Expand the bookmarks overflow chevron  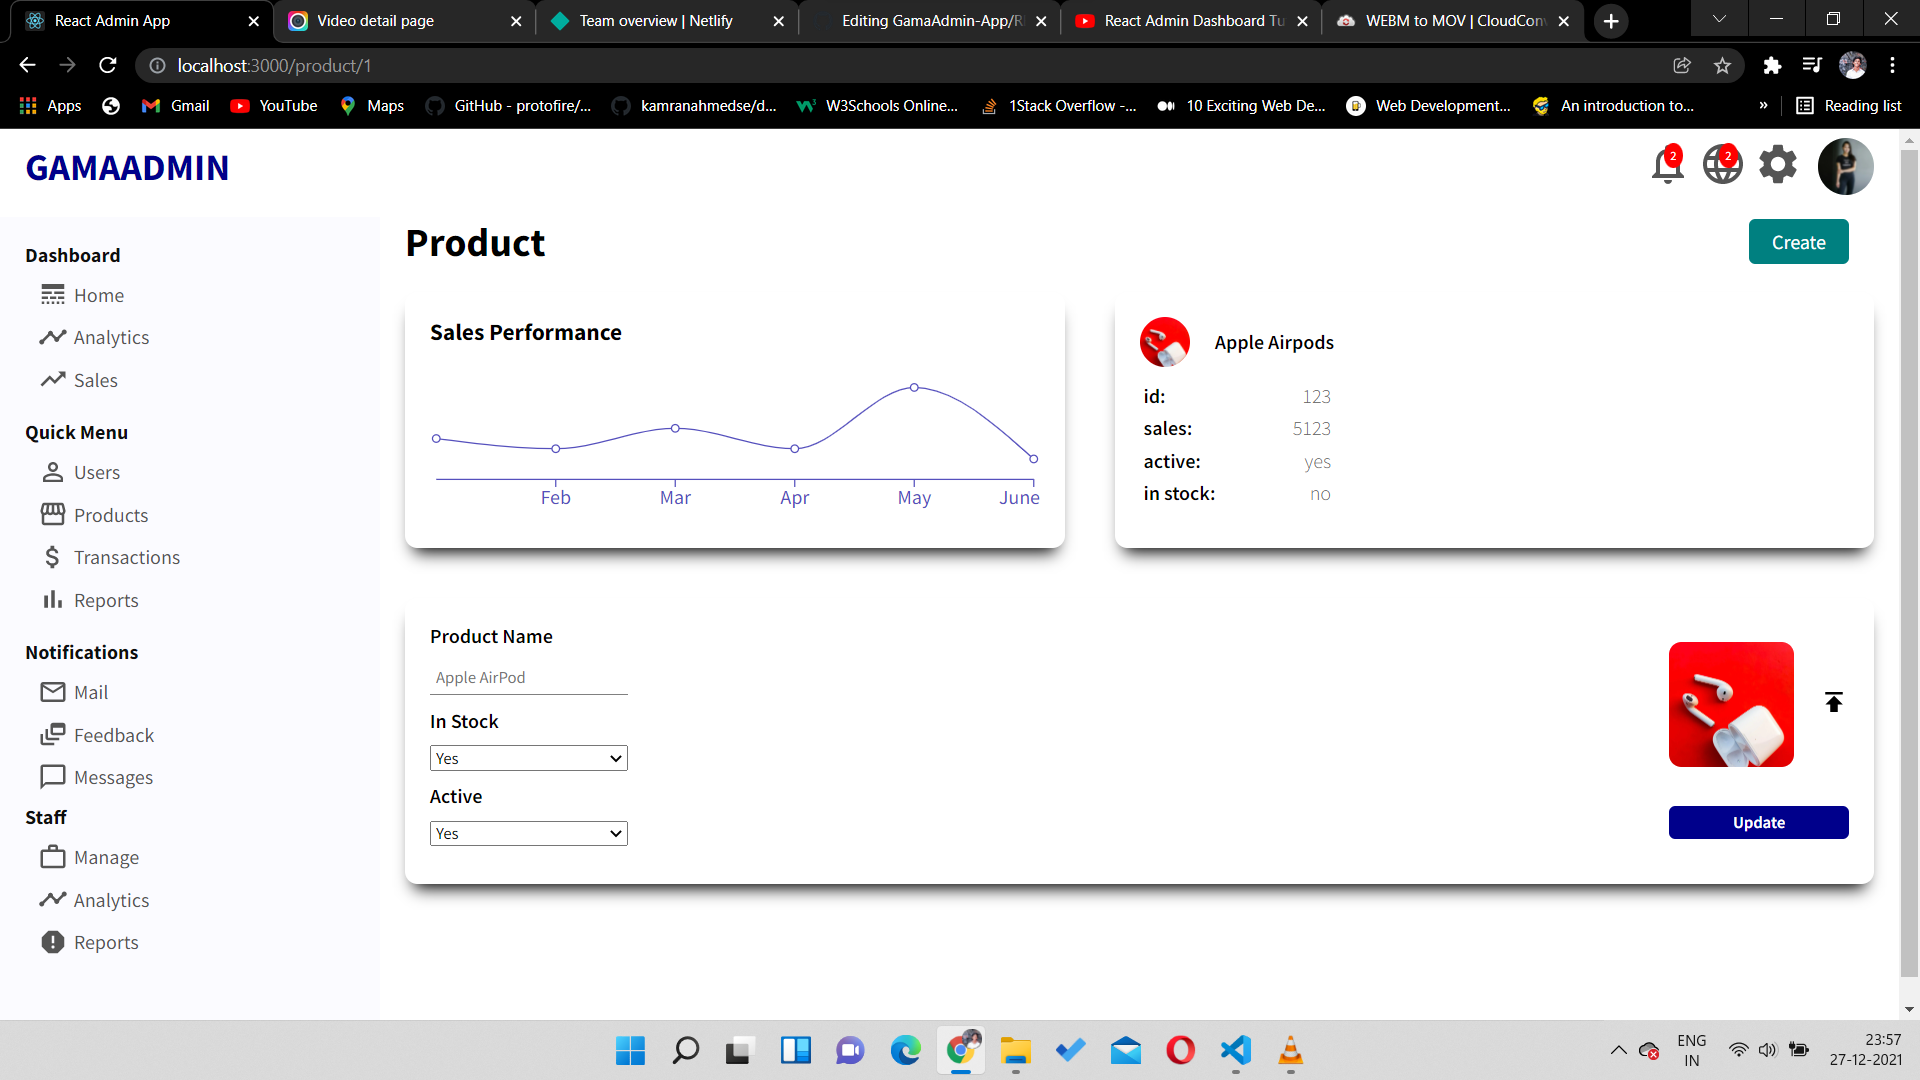point(1764,105)
